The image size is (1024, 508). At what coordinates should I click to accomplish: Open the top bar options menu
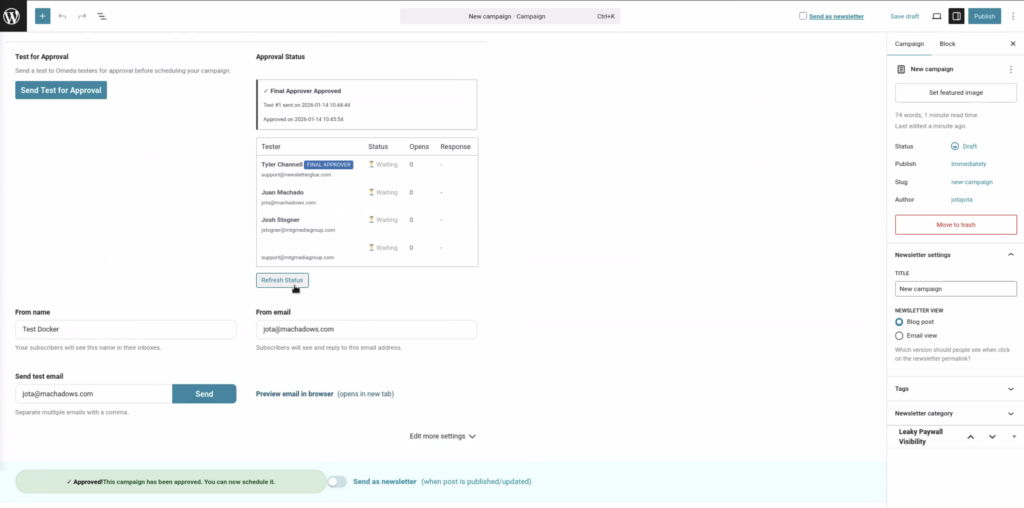tap(1012, 16)
